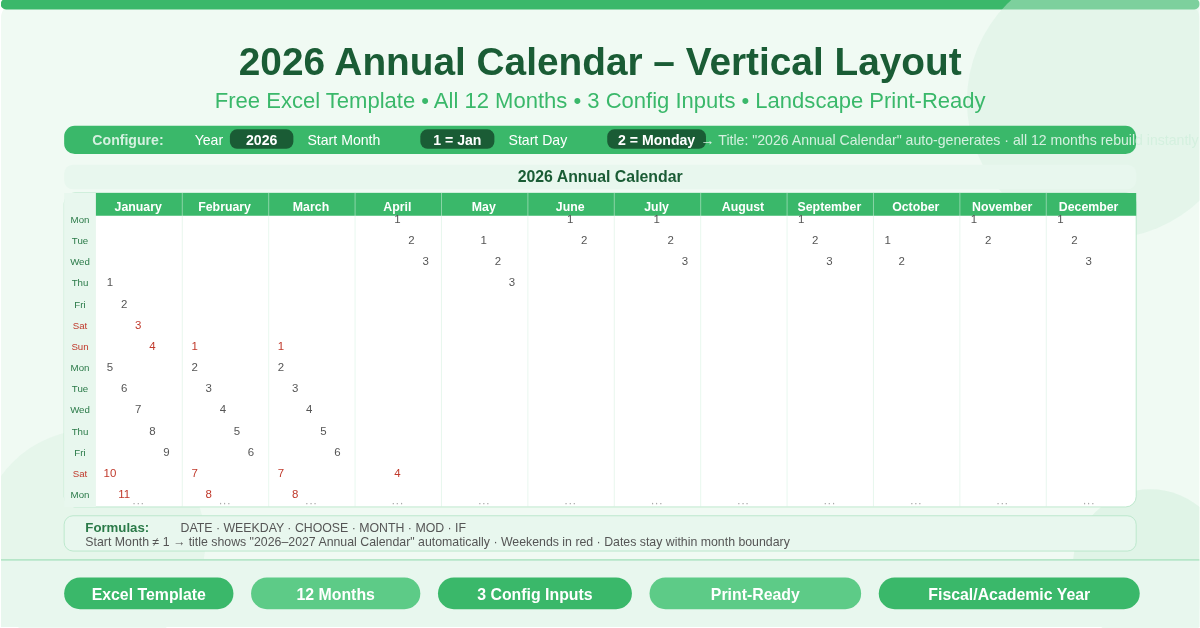Click the 2026 Annual Calendar table title
Image resolution: width=1200 pixels, height=628 pixels.
point(600,176)
